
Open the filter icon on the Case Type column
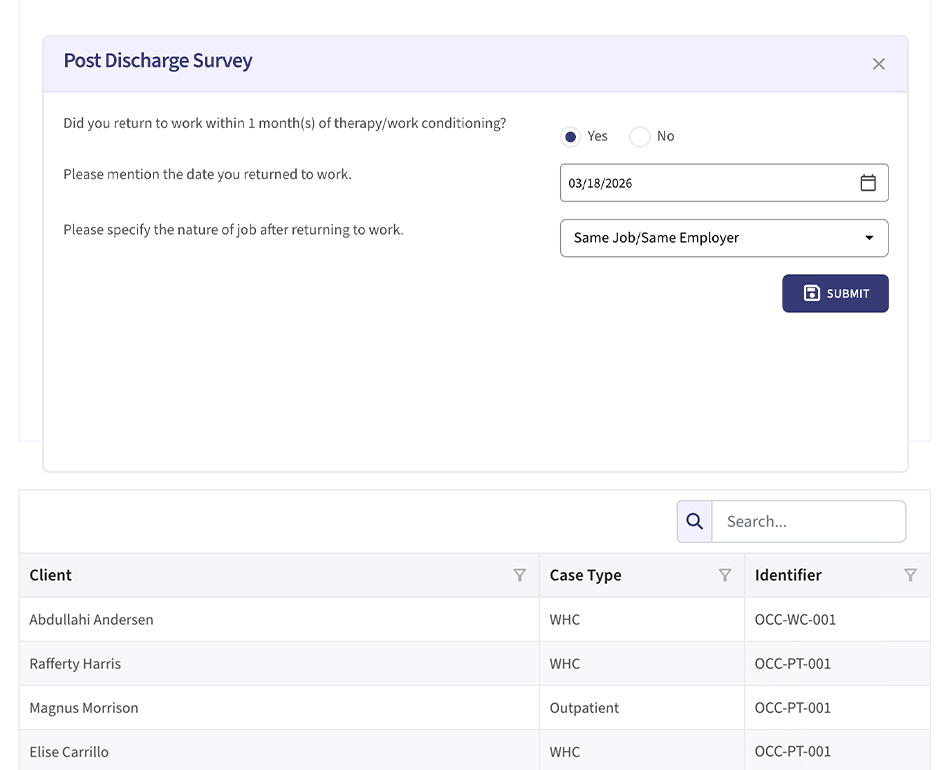tap(725, 575)
